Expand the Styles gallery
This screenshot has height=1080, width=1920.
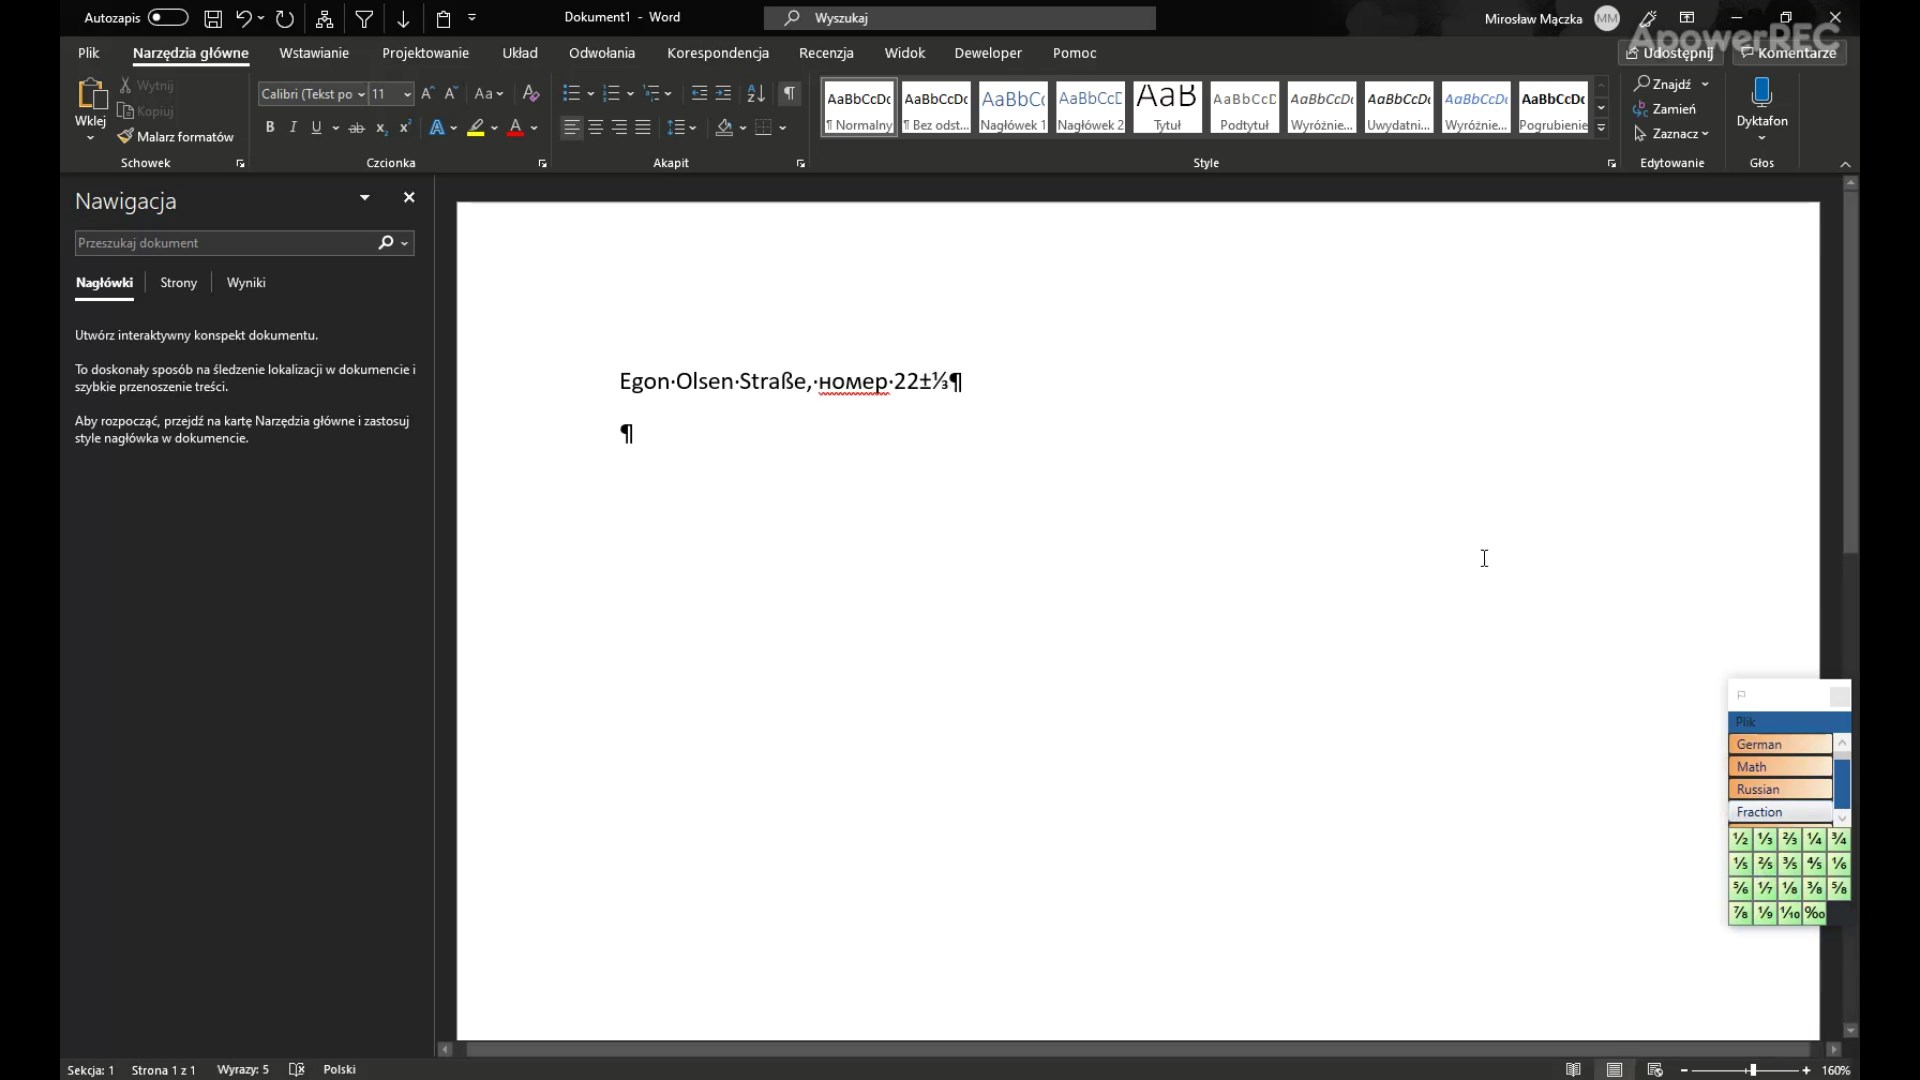[x=1601, y=128]
